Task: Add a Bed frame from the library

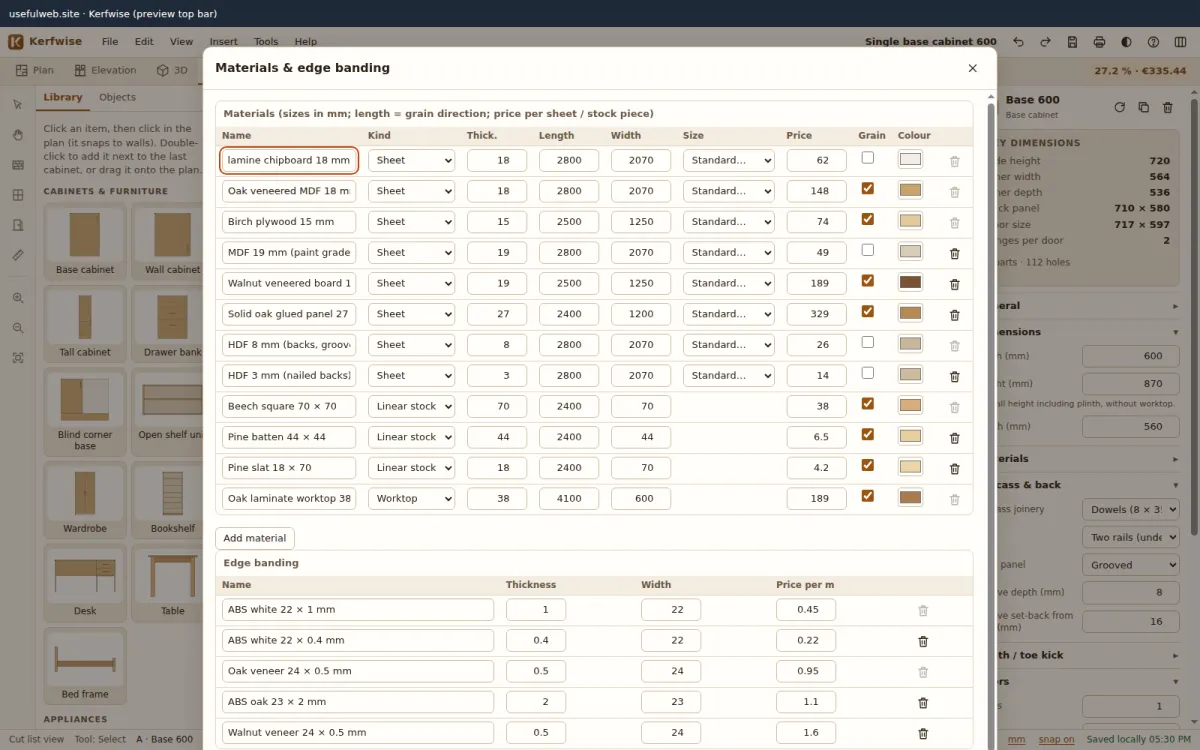Action: point(85,665)
